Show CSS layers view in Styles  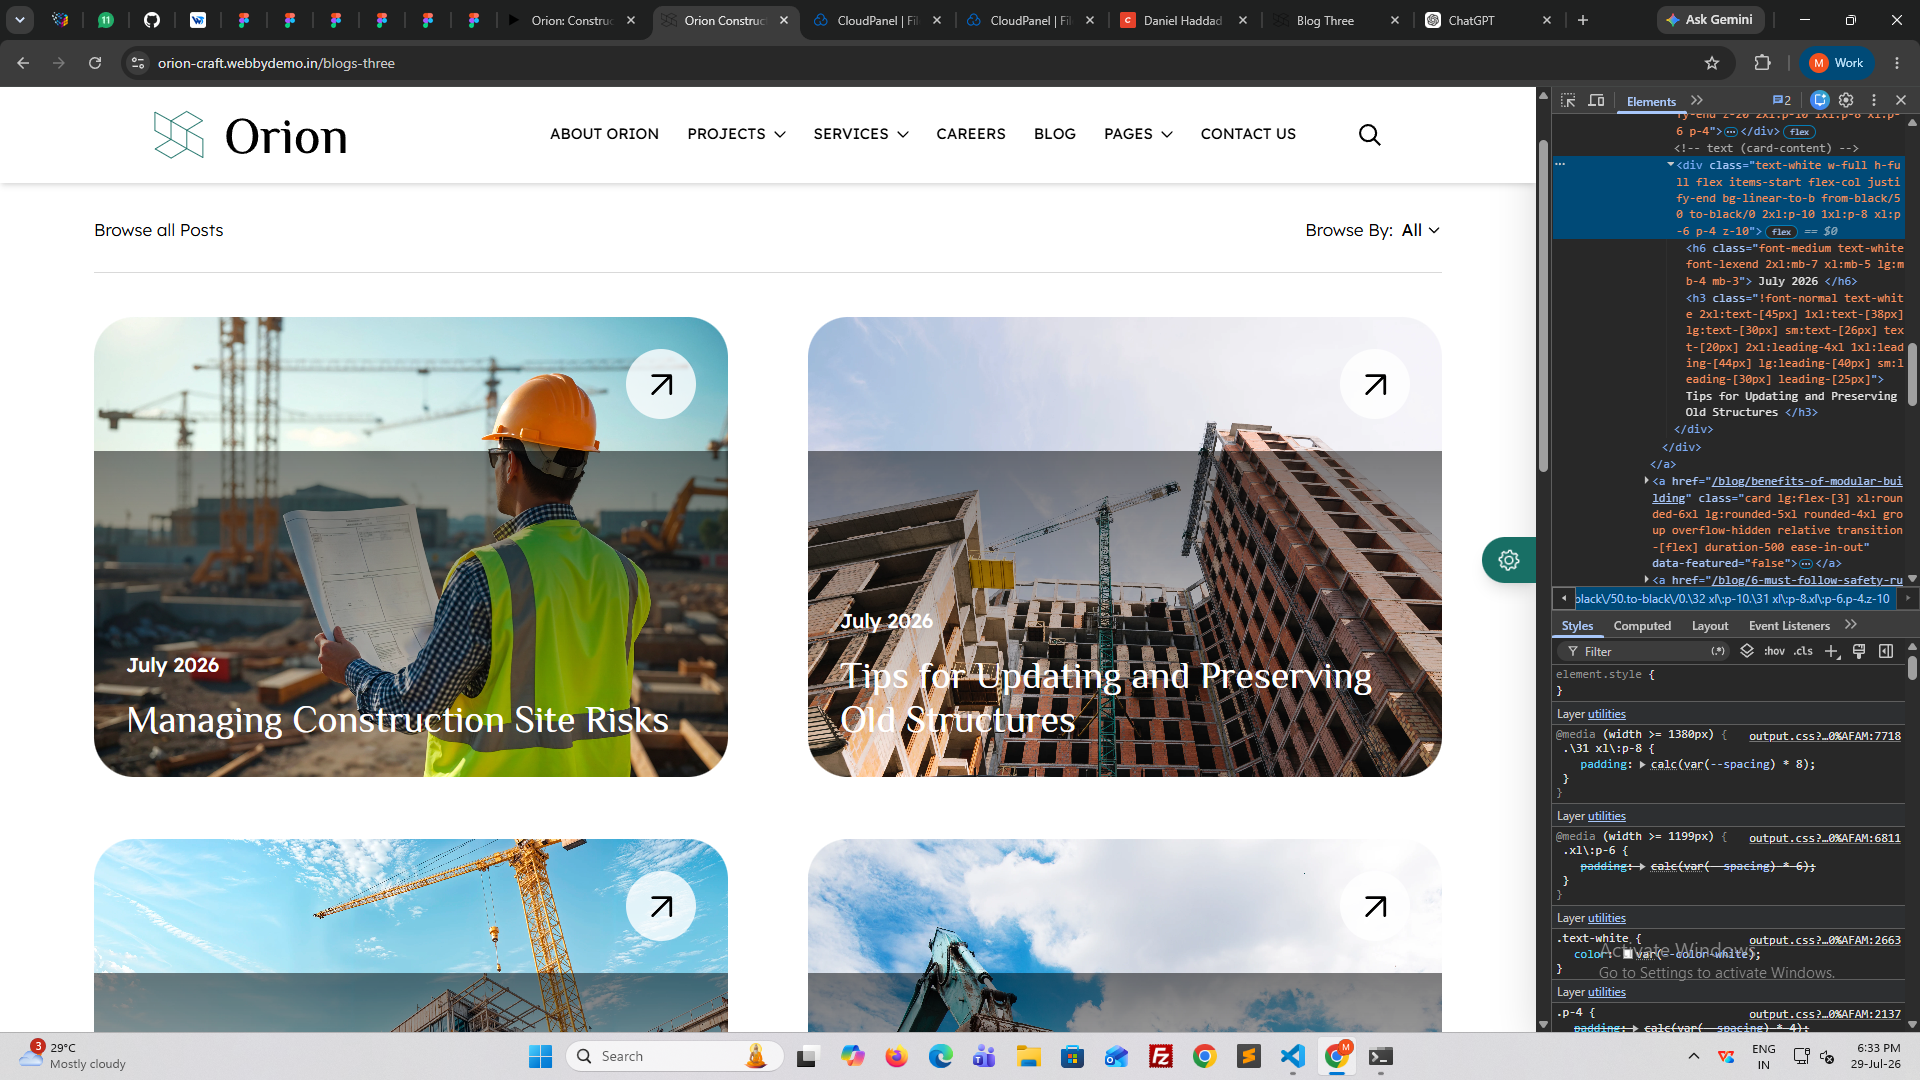[1747, 651]
